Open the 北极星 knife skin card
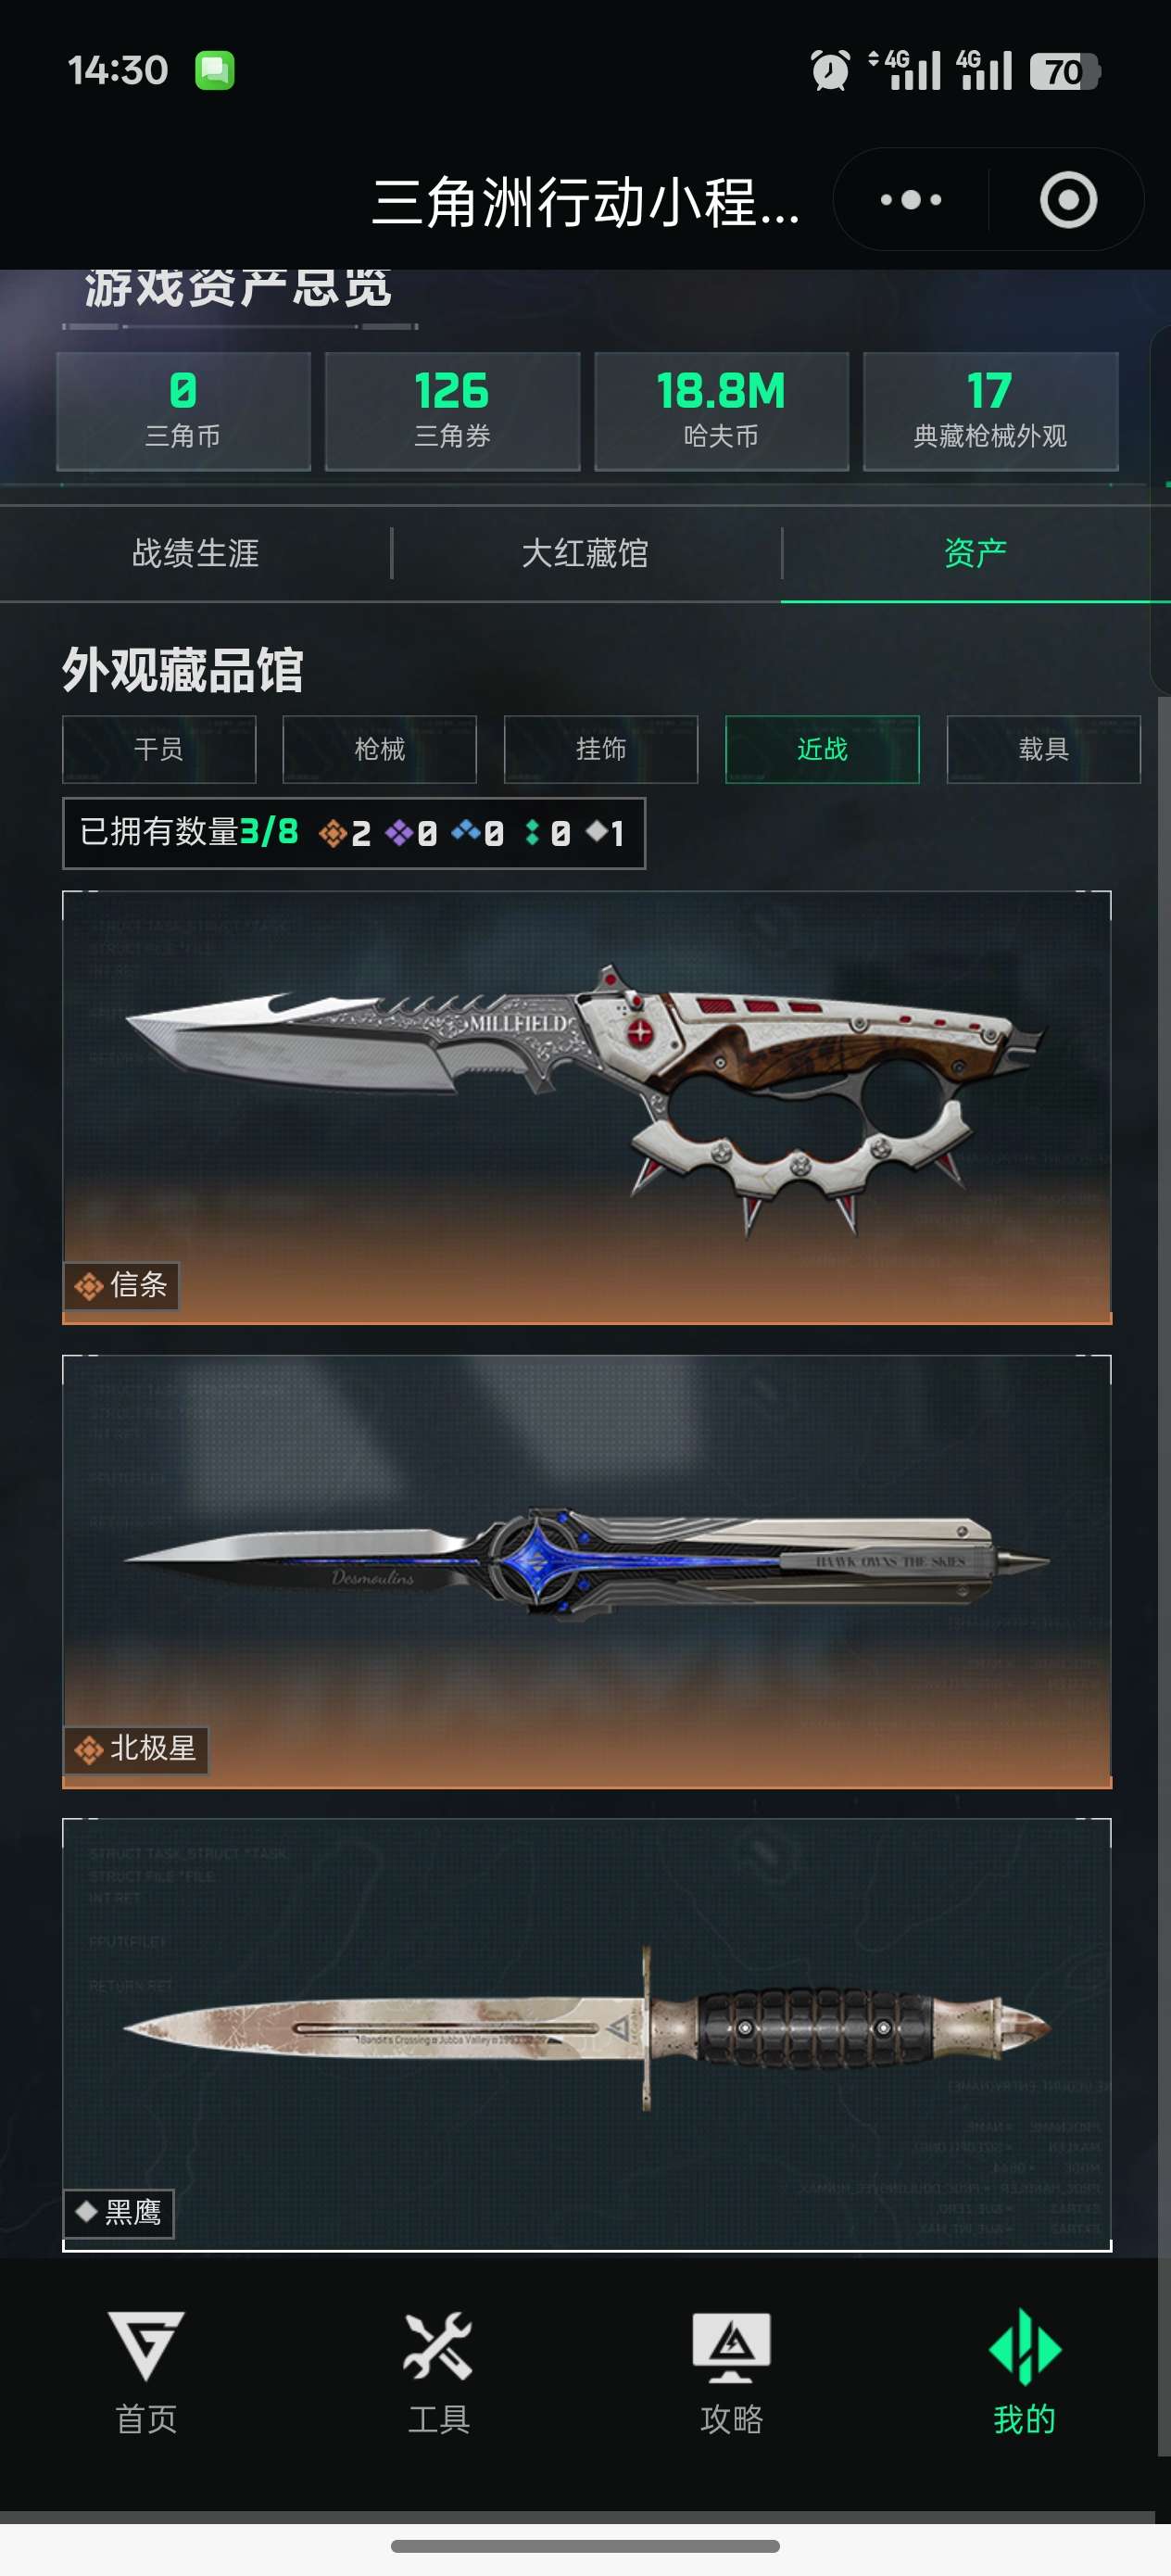Viewport: 1171px width, 2576px height. point(587,1571)
